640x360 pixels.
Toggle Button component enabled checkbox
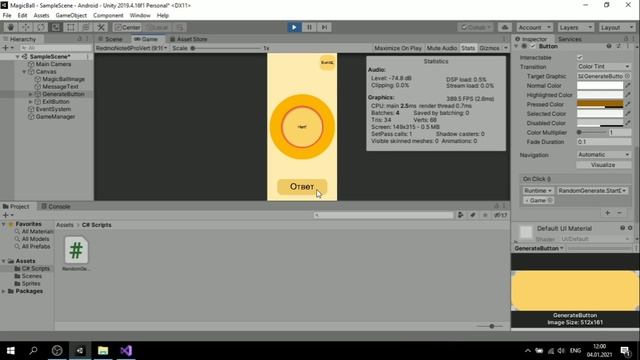[x=533, y=46]
